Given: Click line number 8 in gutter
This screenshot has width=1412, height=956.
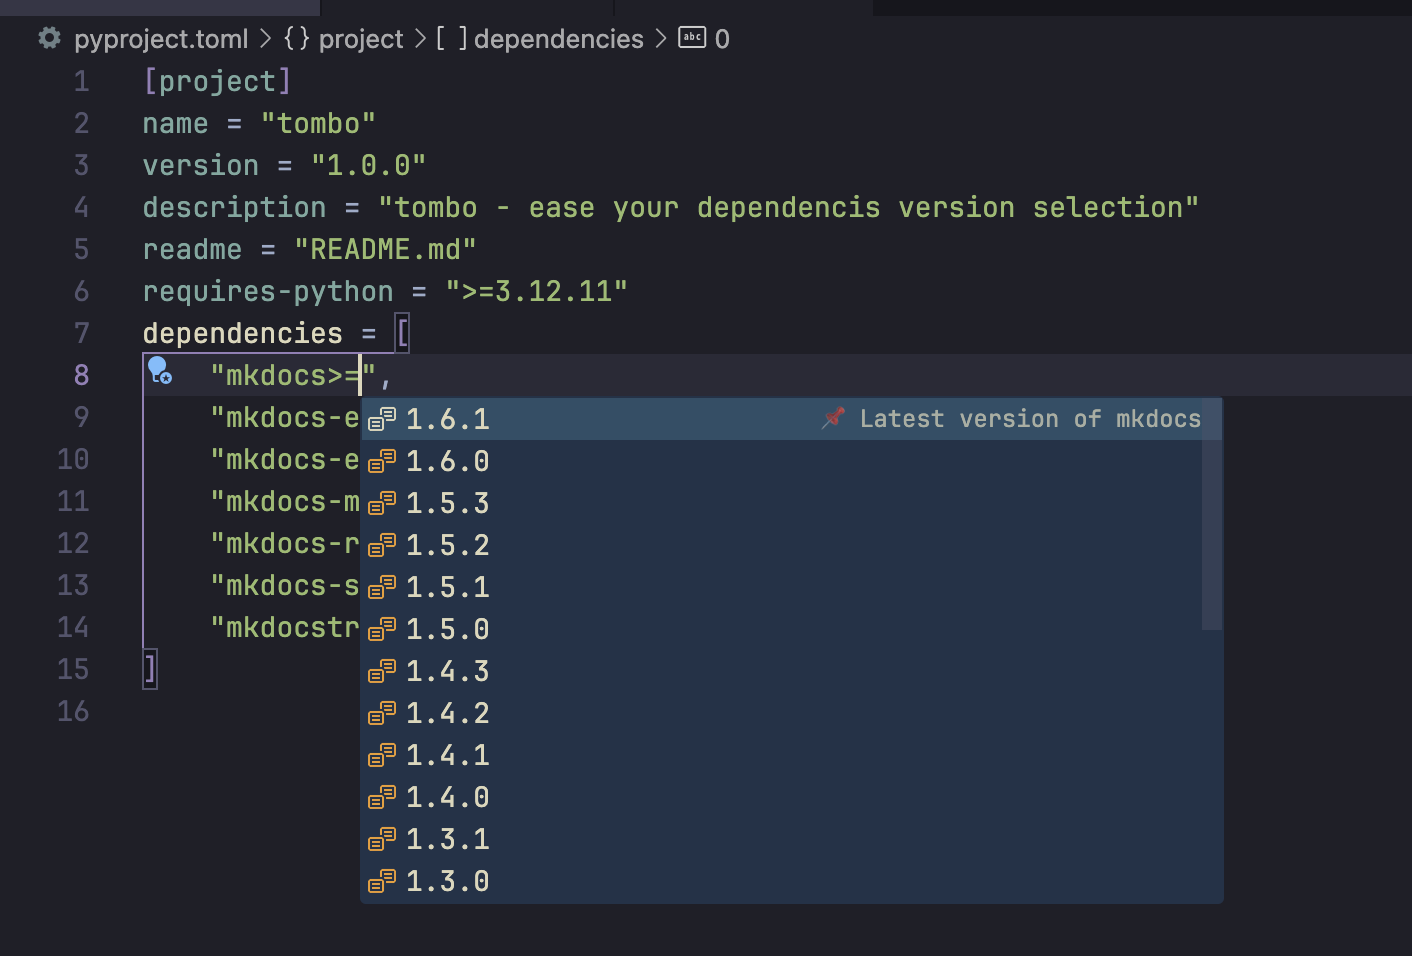Looking at the screenshot, I should [x=81, y=375].
